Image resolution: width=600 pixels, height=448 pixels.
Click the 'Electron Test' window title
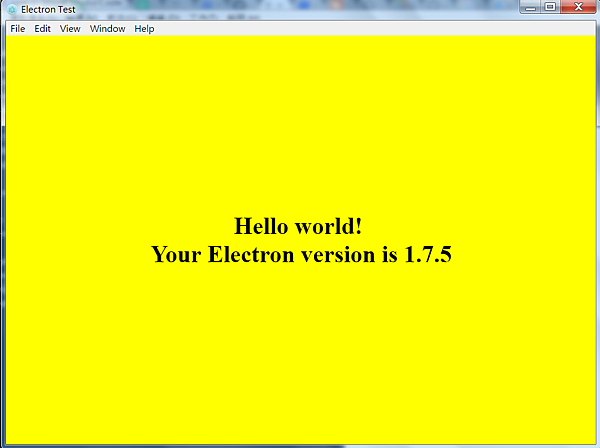48,10
